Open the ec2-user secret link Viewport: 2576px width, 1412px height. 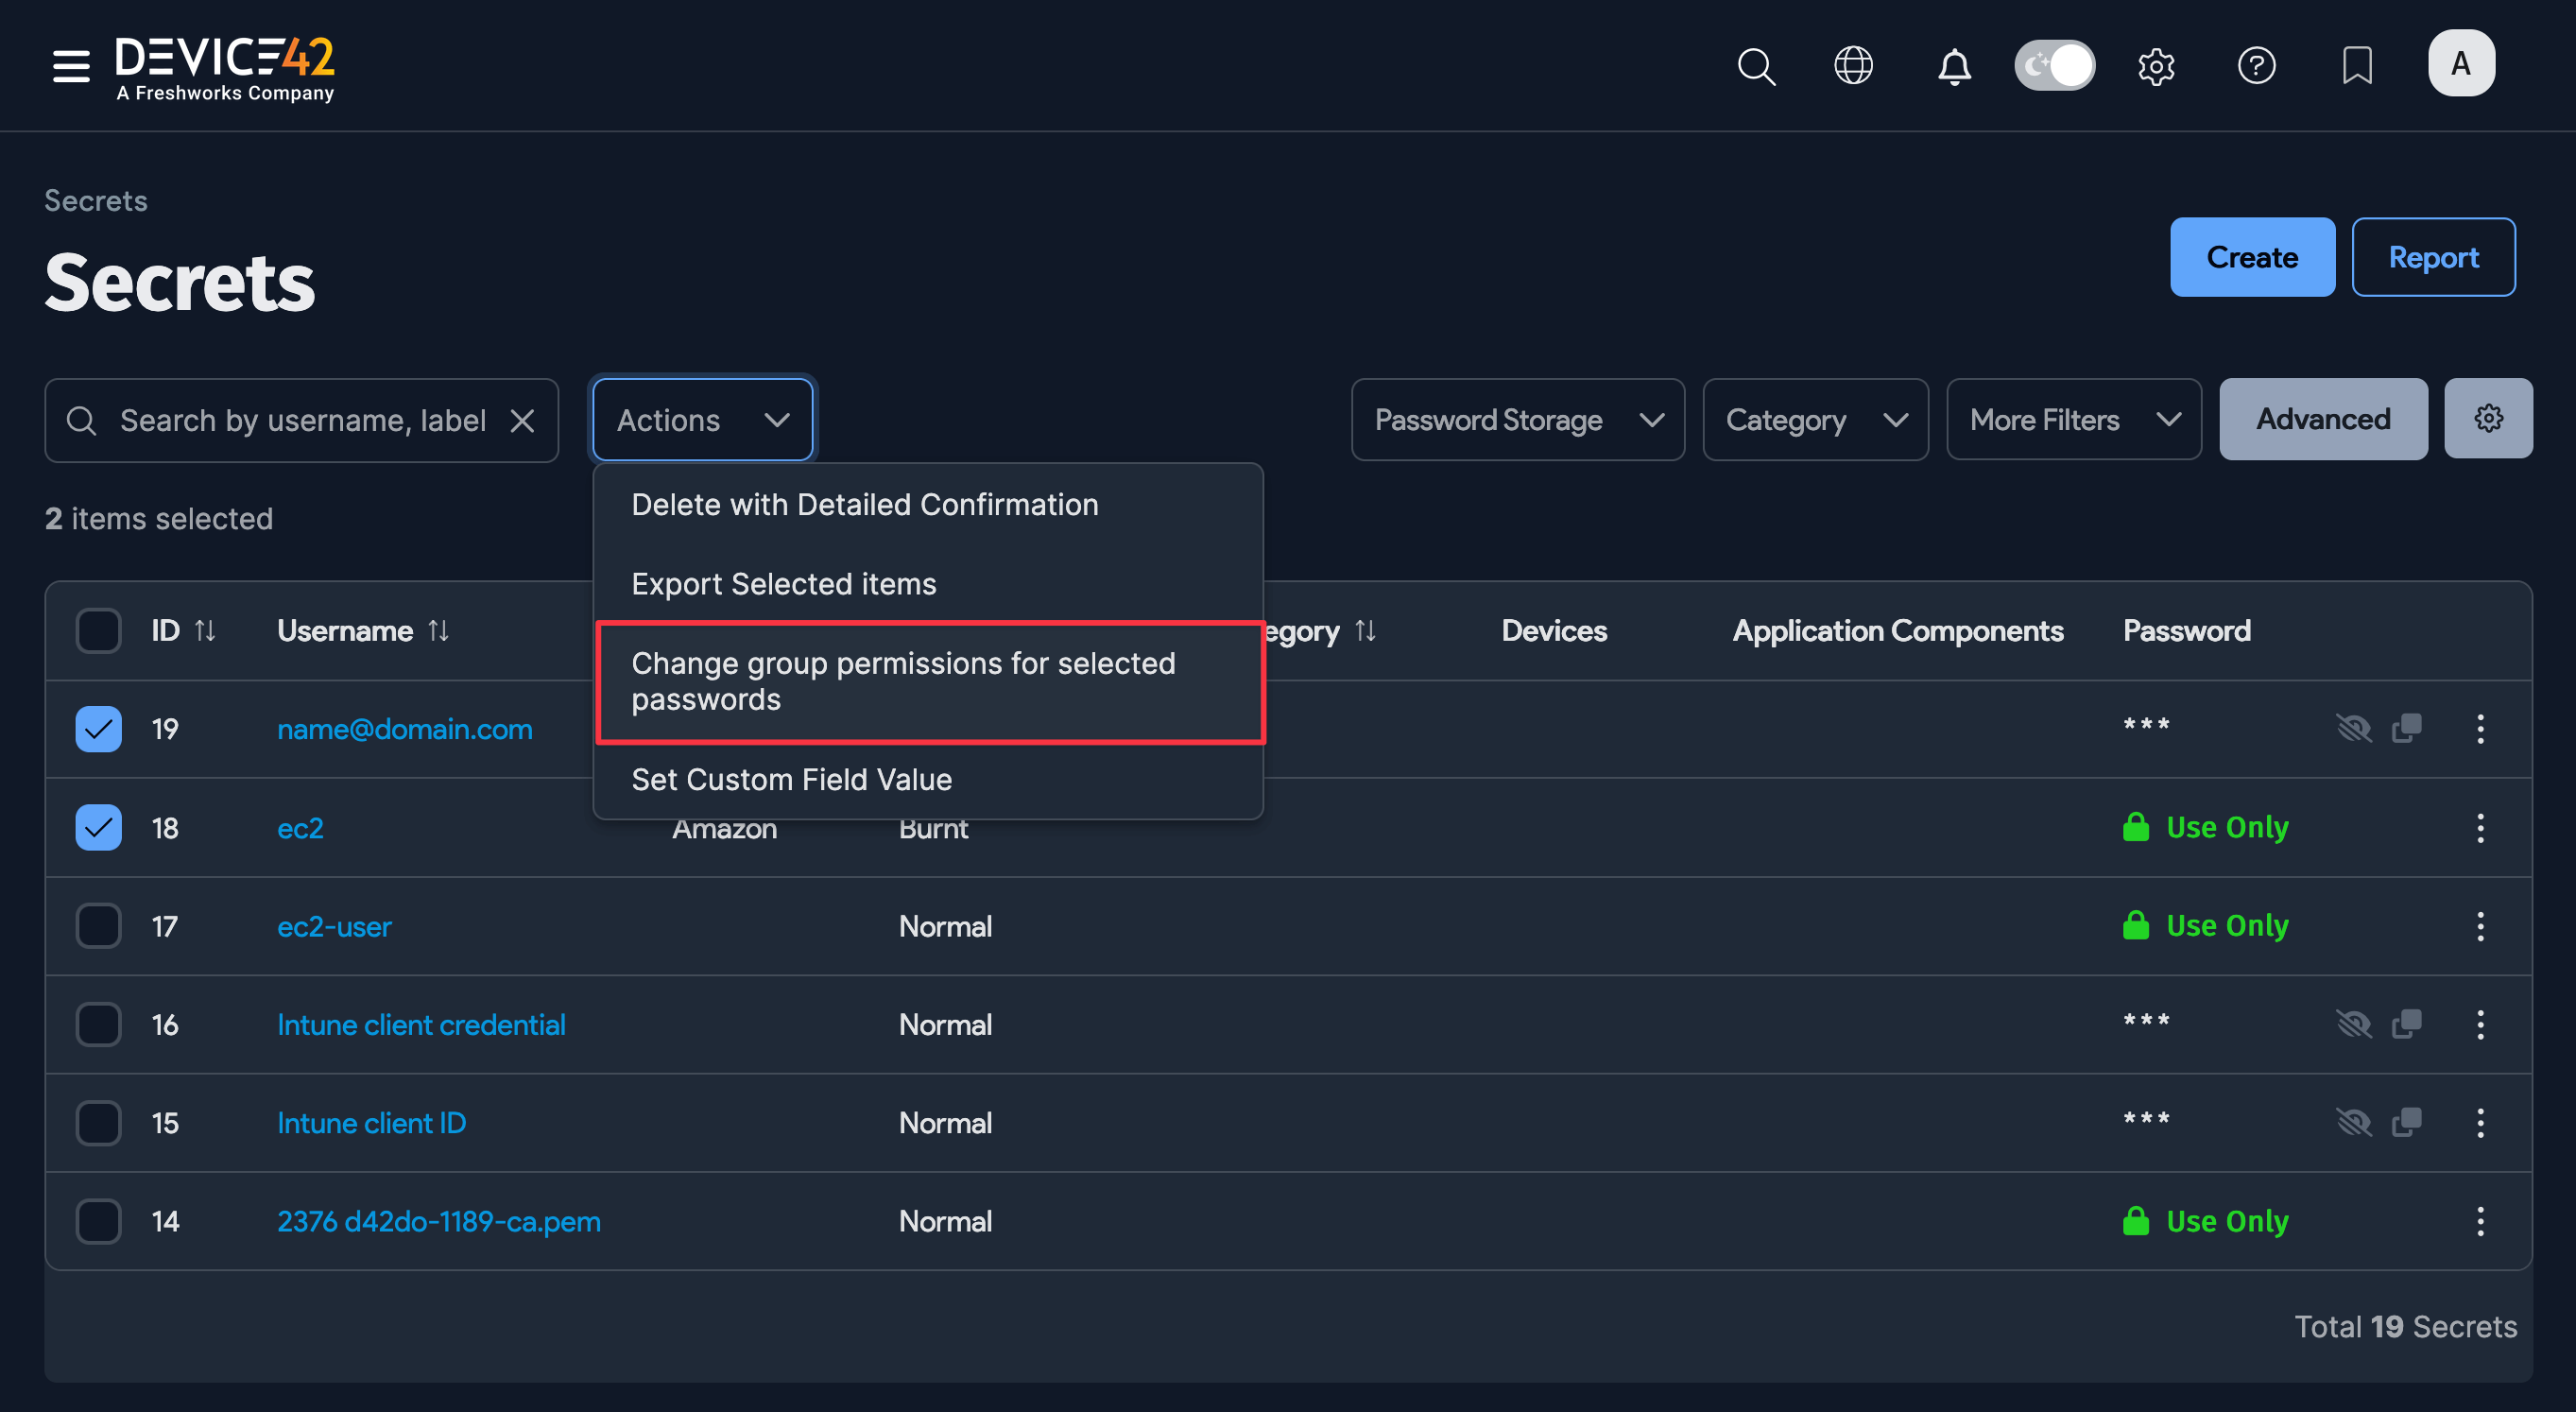pyautogui.click(x=334, y=925)
